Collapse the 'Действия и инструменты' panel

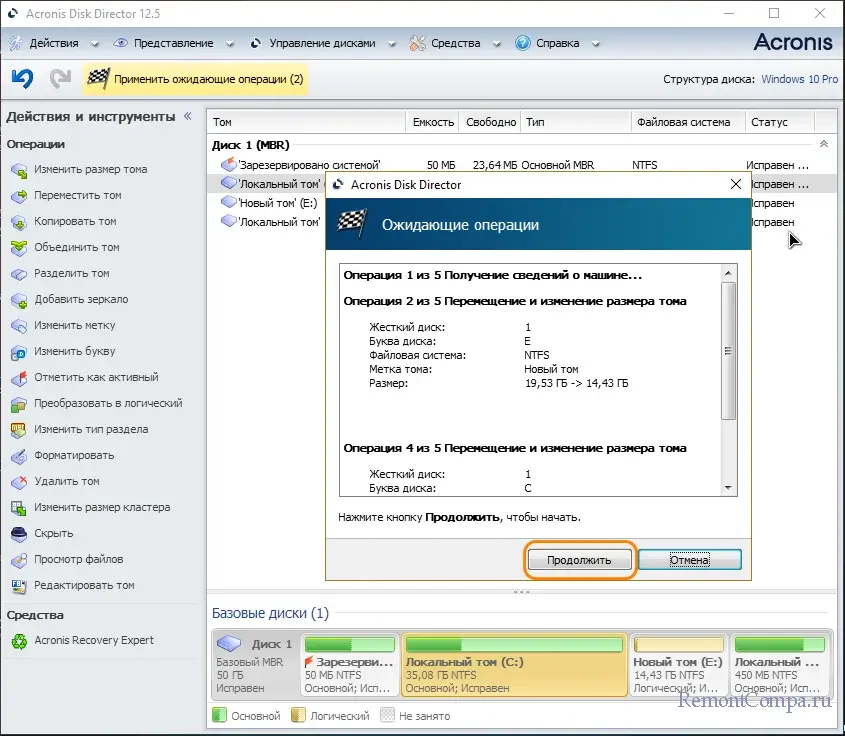187,117
